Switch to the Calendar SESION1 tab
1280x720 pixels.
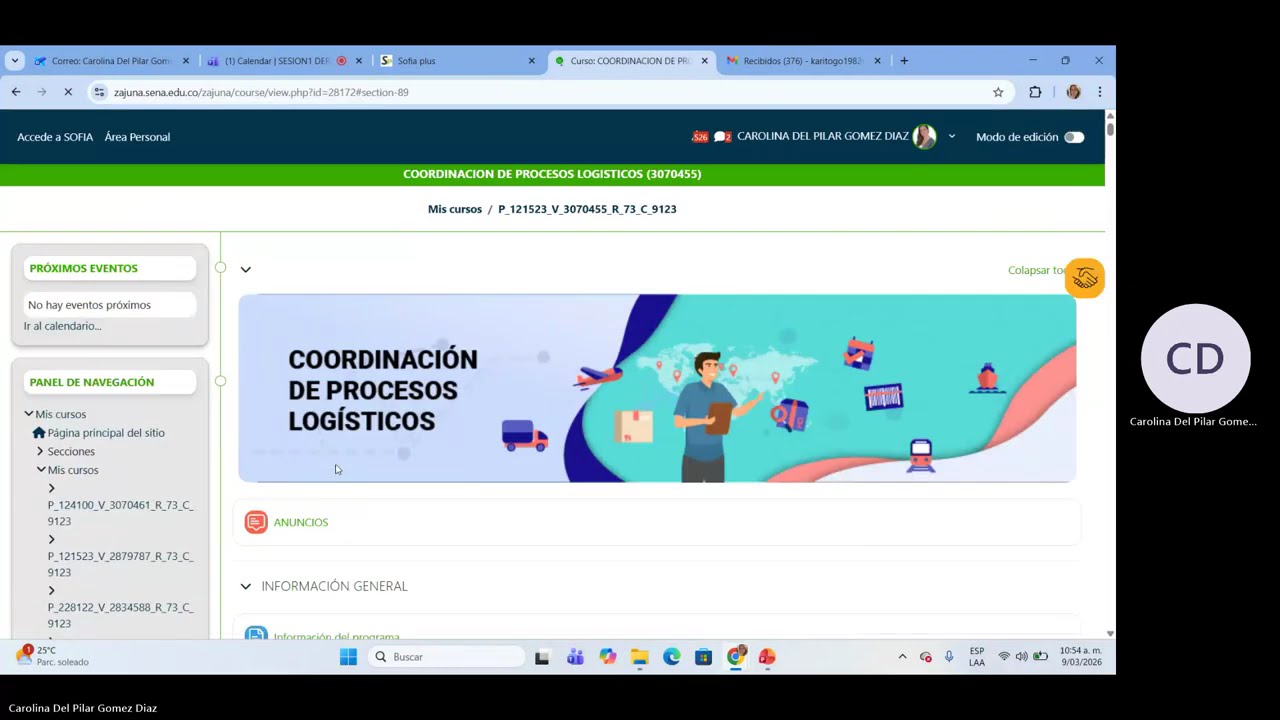(285, 61)
